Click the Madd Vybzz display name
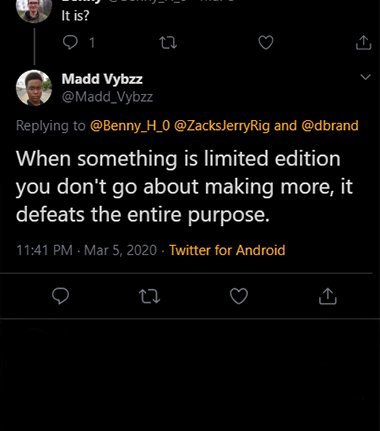 click(x=102, y=79)
